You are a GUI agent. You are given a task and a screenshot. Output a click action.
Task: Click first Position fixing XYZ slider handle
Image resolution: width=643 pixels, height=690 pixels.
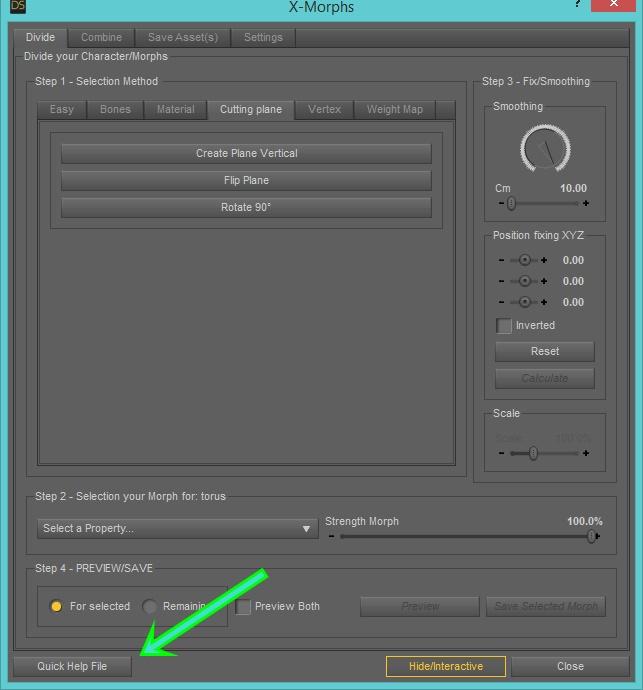(524, 260)
